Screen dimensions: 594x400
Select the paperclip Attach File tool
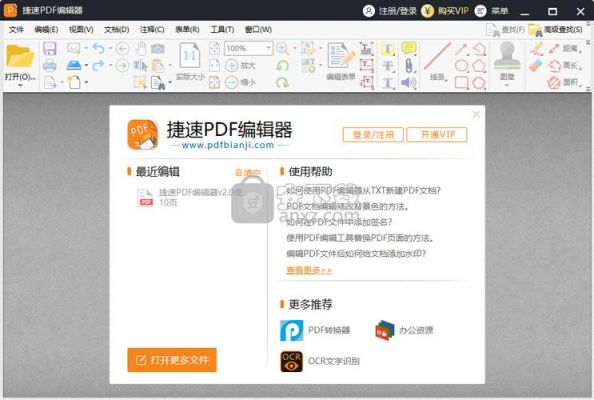[409, 66]
